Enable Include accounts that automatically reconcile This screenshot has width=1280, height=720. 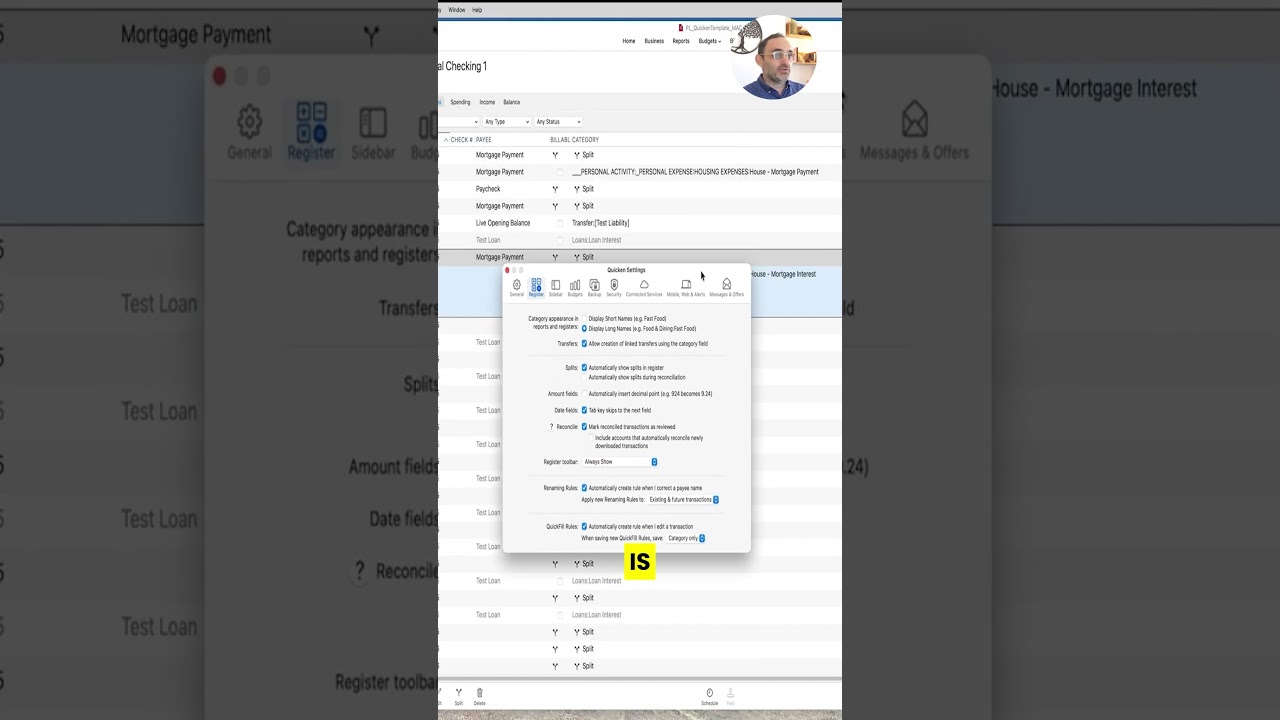[591, 438]
